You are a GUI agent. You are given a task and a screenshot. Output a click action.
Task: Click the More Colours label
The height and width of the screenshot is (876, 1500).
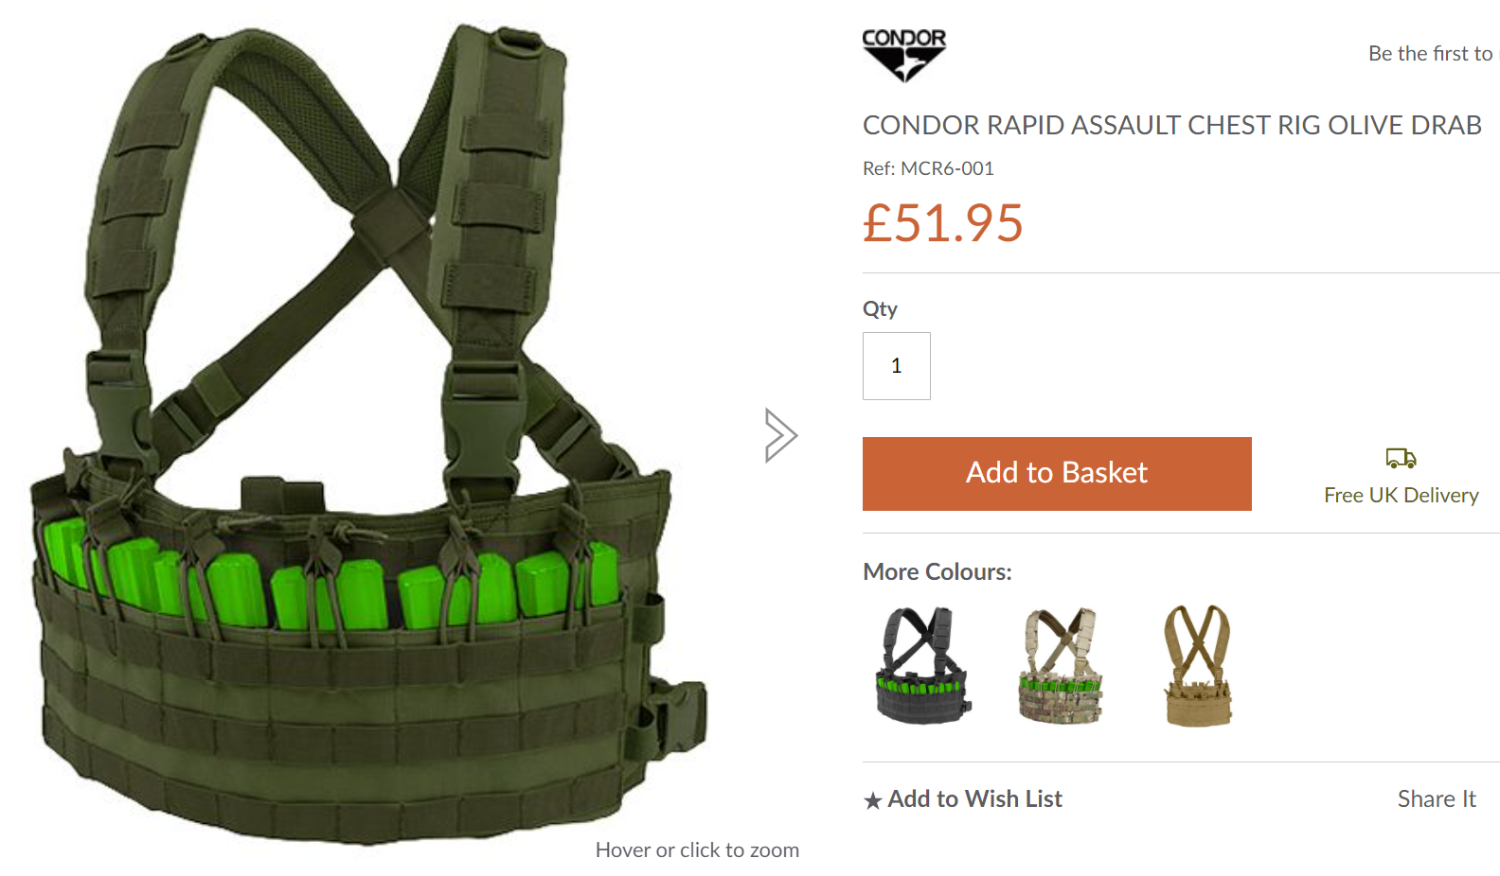pos(937,572)
